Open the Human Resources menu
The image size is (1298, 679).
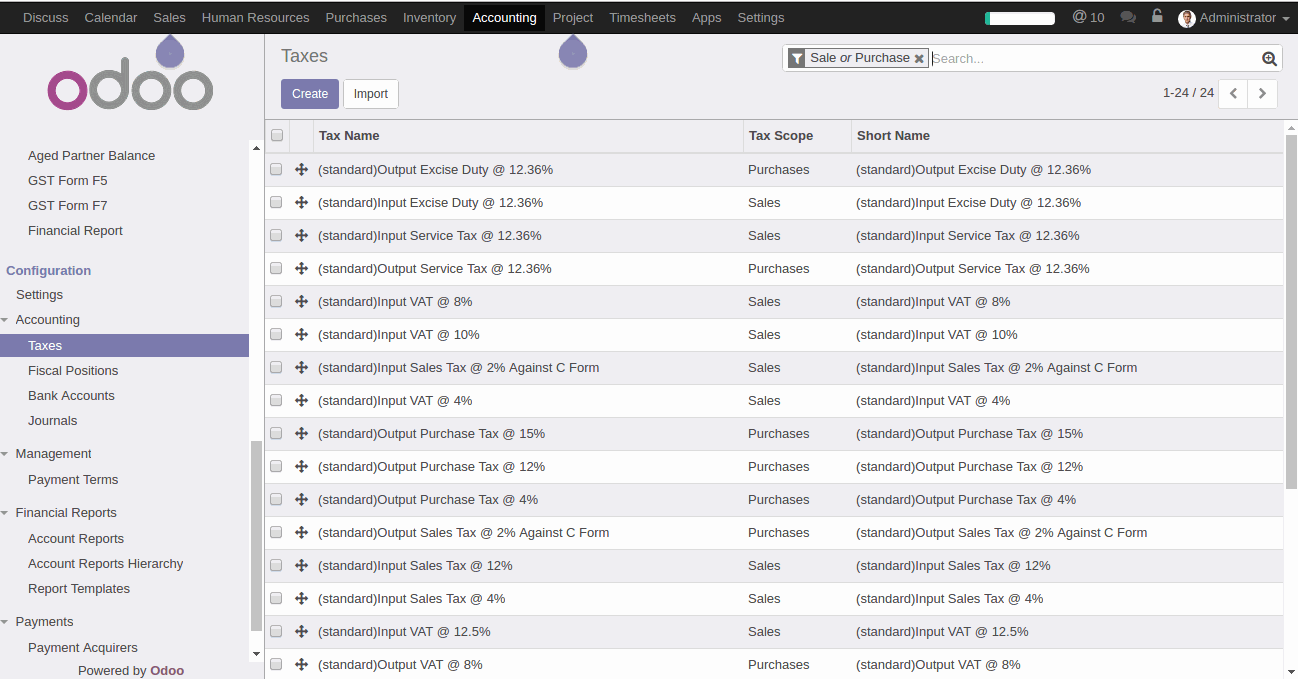tap(256, 17)
